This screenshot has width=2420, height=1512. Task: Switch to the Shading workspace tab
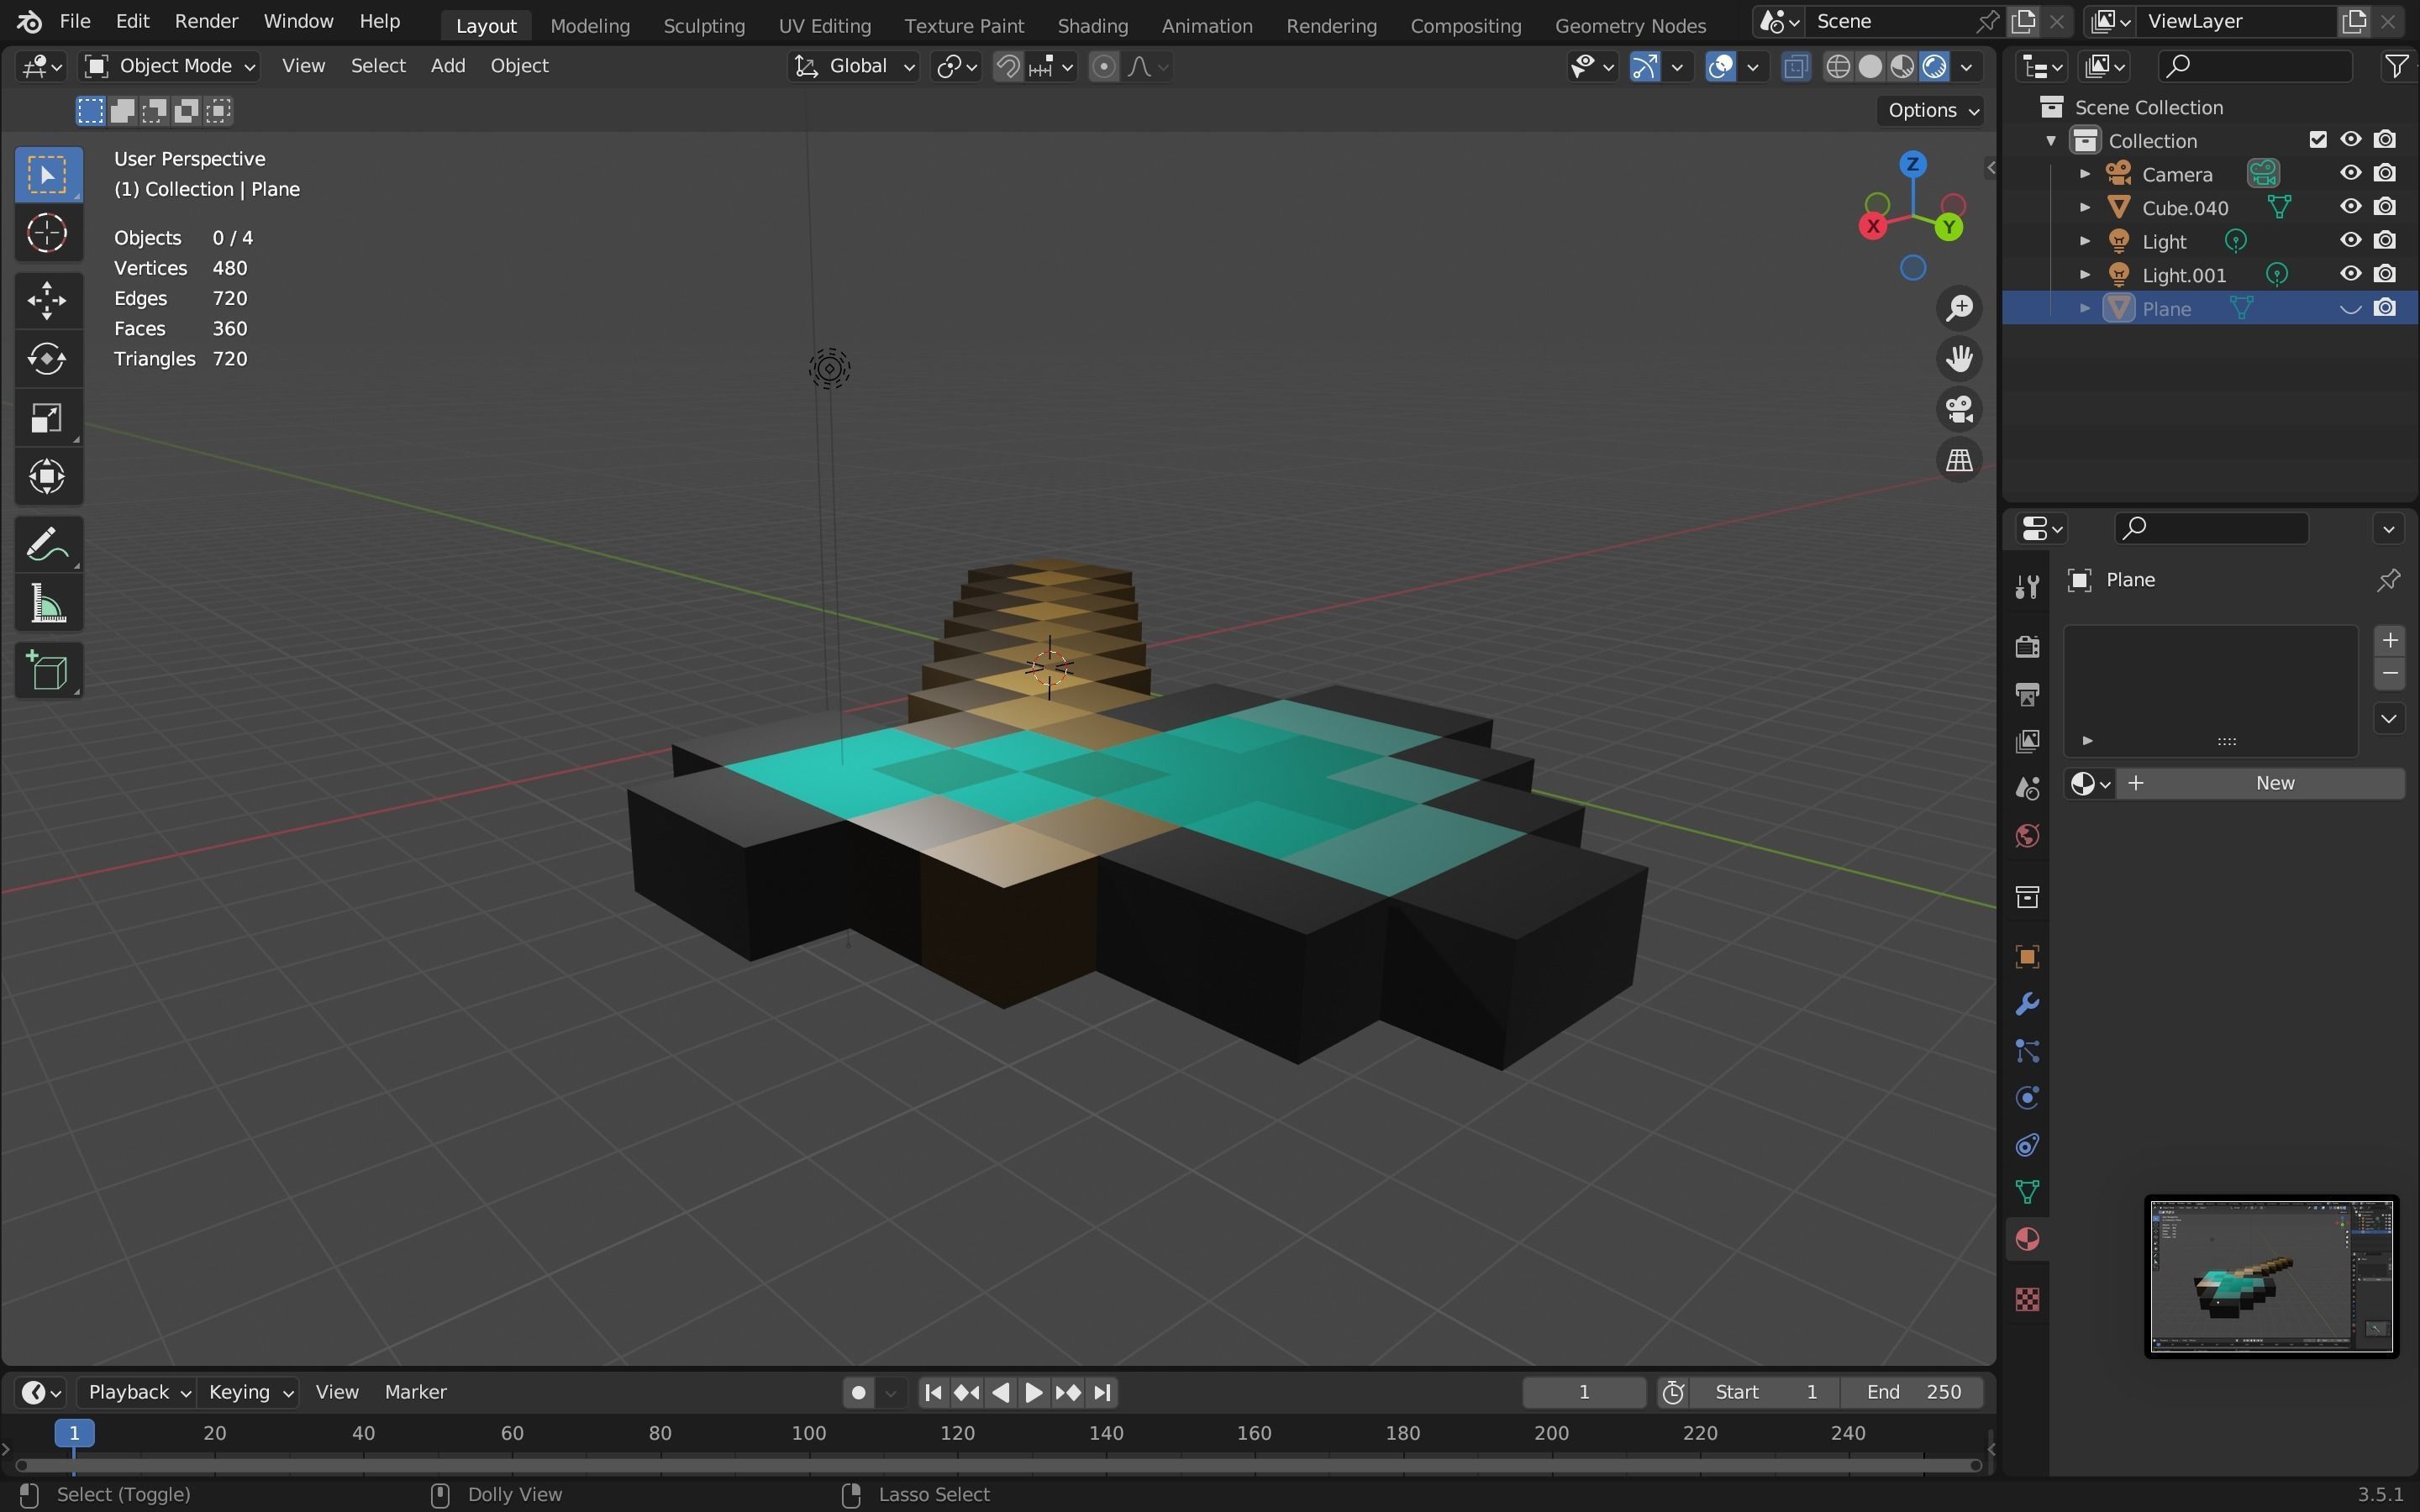click(1092, 25)
